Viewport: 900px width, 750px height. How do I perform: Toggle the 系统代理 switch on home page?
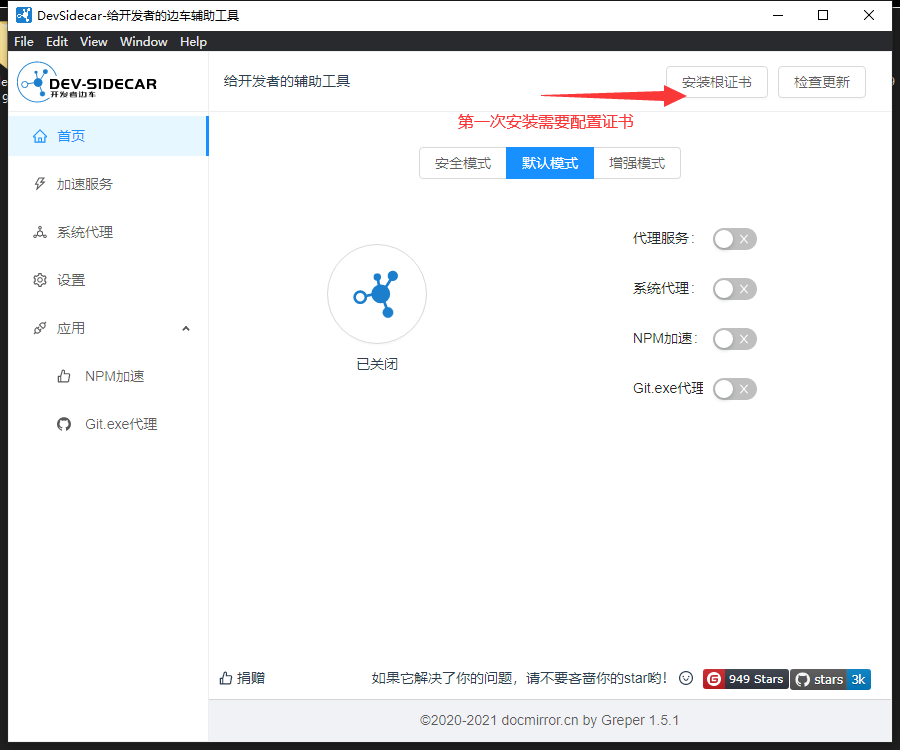pyautogui.click(x=735, y=289)
